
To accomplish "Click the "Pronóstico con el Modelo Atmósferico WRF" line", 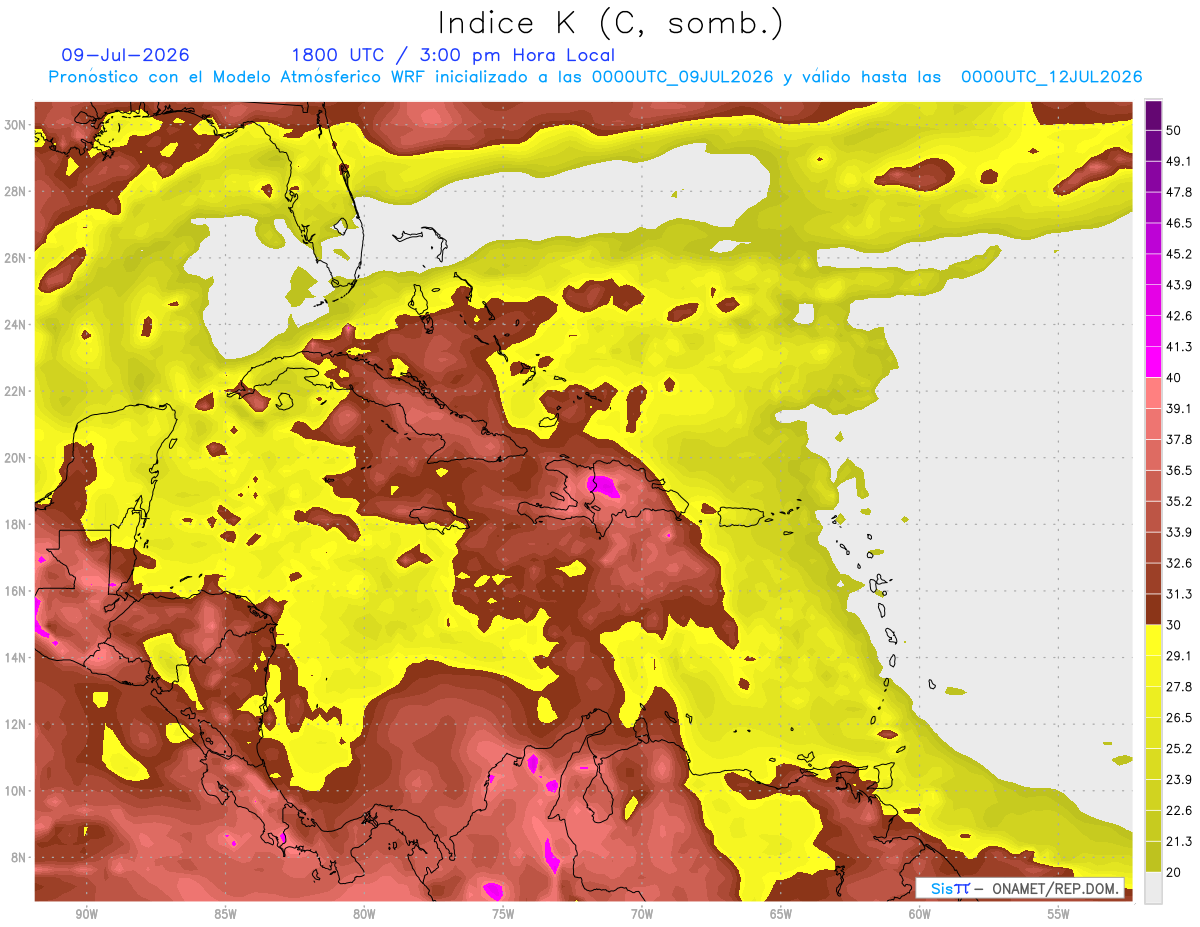I will 596,77.
